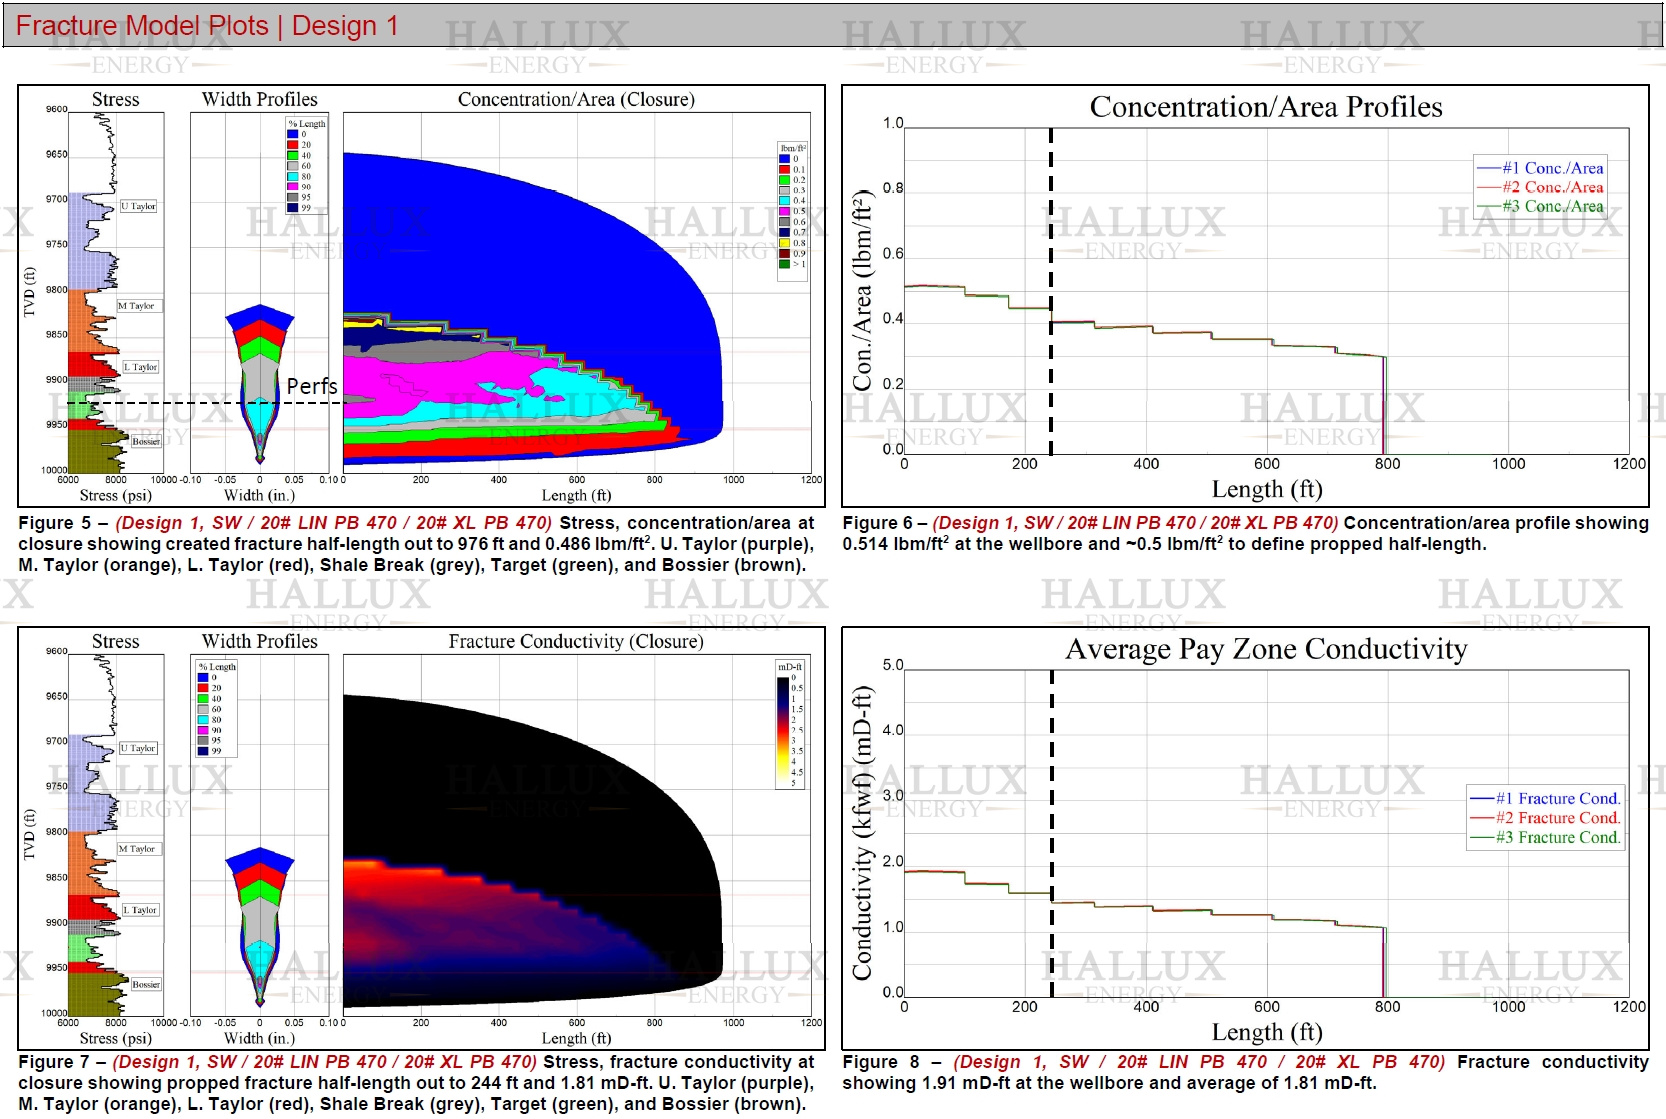Select the 'L Taylor' label in Figure 7 stress plot
1666x1119 pixels.
(140, 910)
